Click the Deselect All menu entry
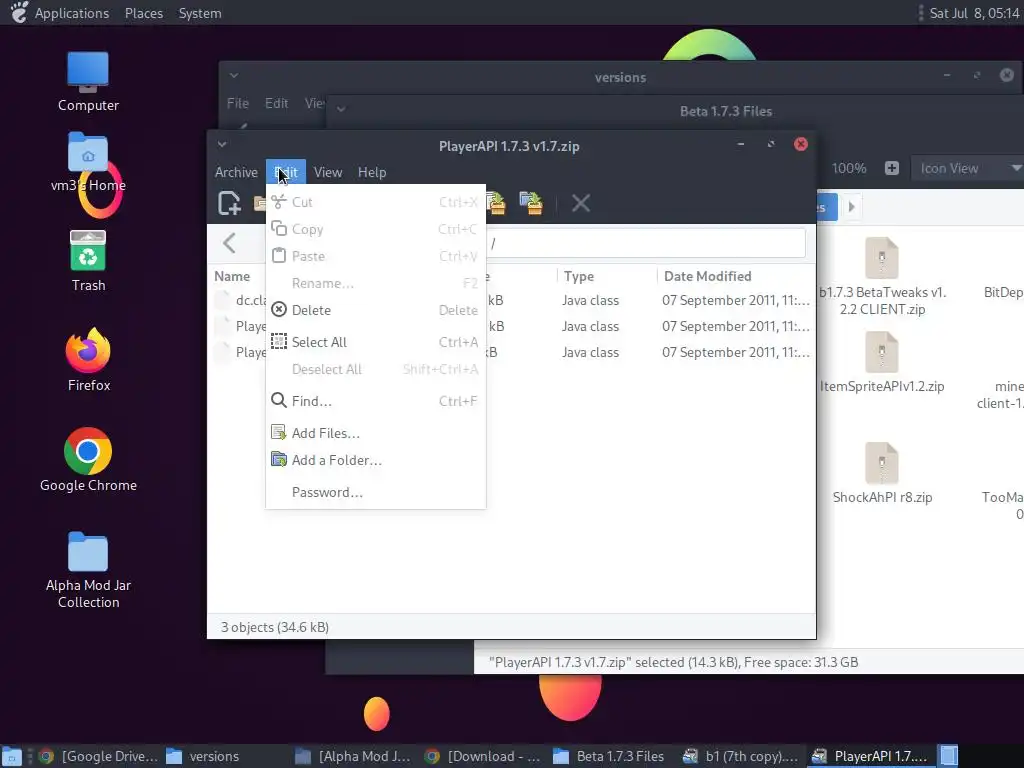The height and width of the screenshot is (768, 1024). 376,370
